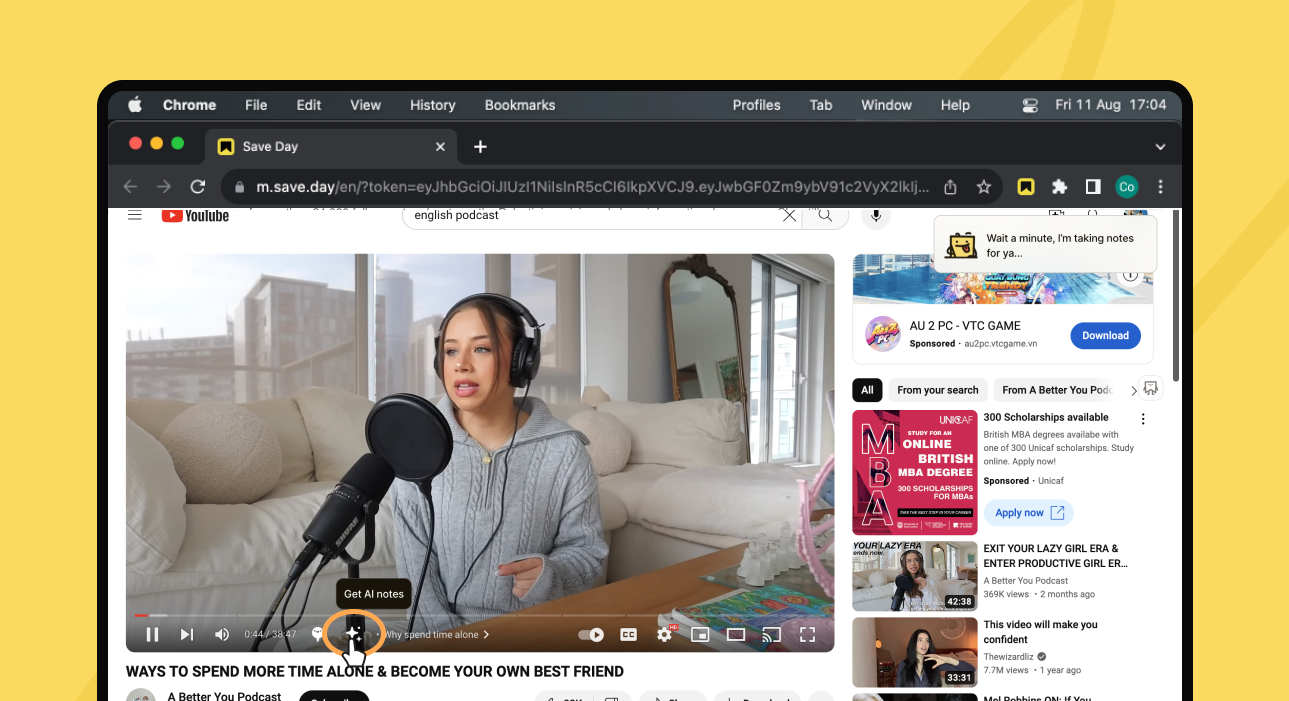1289x701 pixels.
Task: Click the Get AI notes sparkle icon
Action: [x=353, y=633]
